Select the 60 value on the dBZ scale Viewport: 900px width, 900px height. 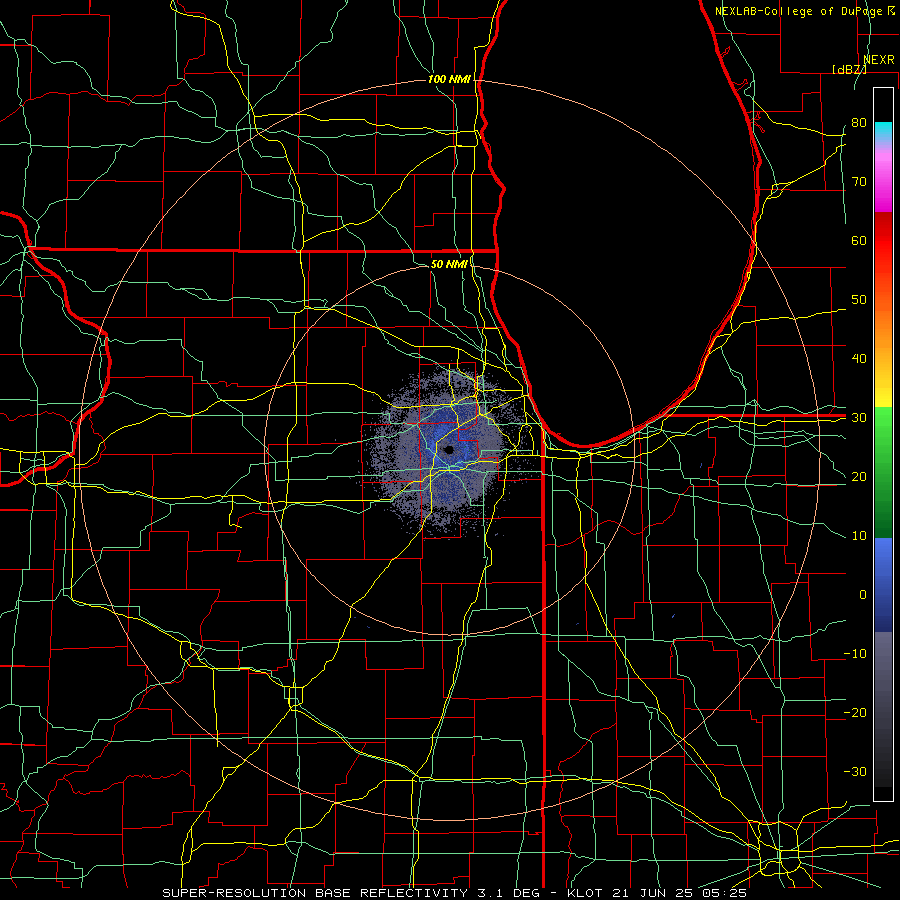coord(859,240)
